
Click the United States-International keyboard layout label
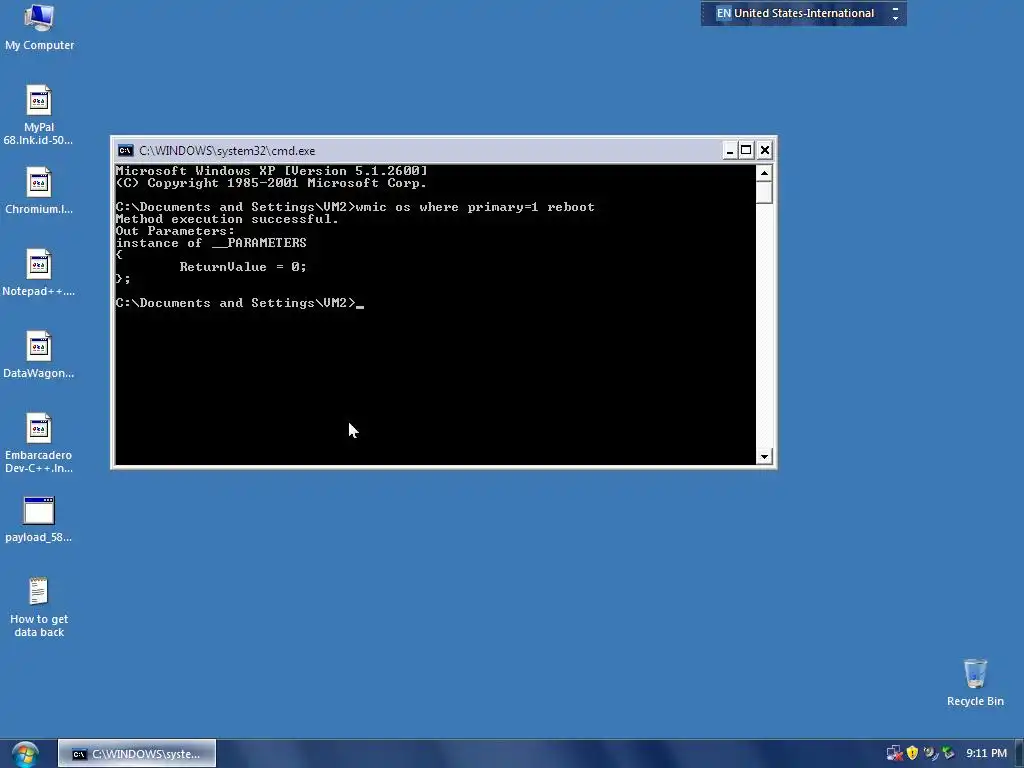tap(803, 13)
